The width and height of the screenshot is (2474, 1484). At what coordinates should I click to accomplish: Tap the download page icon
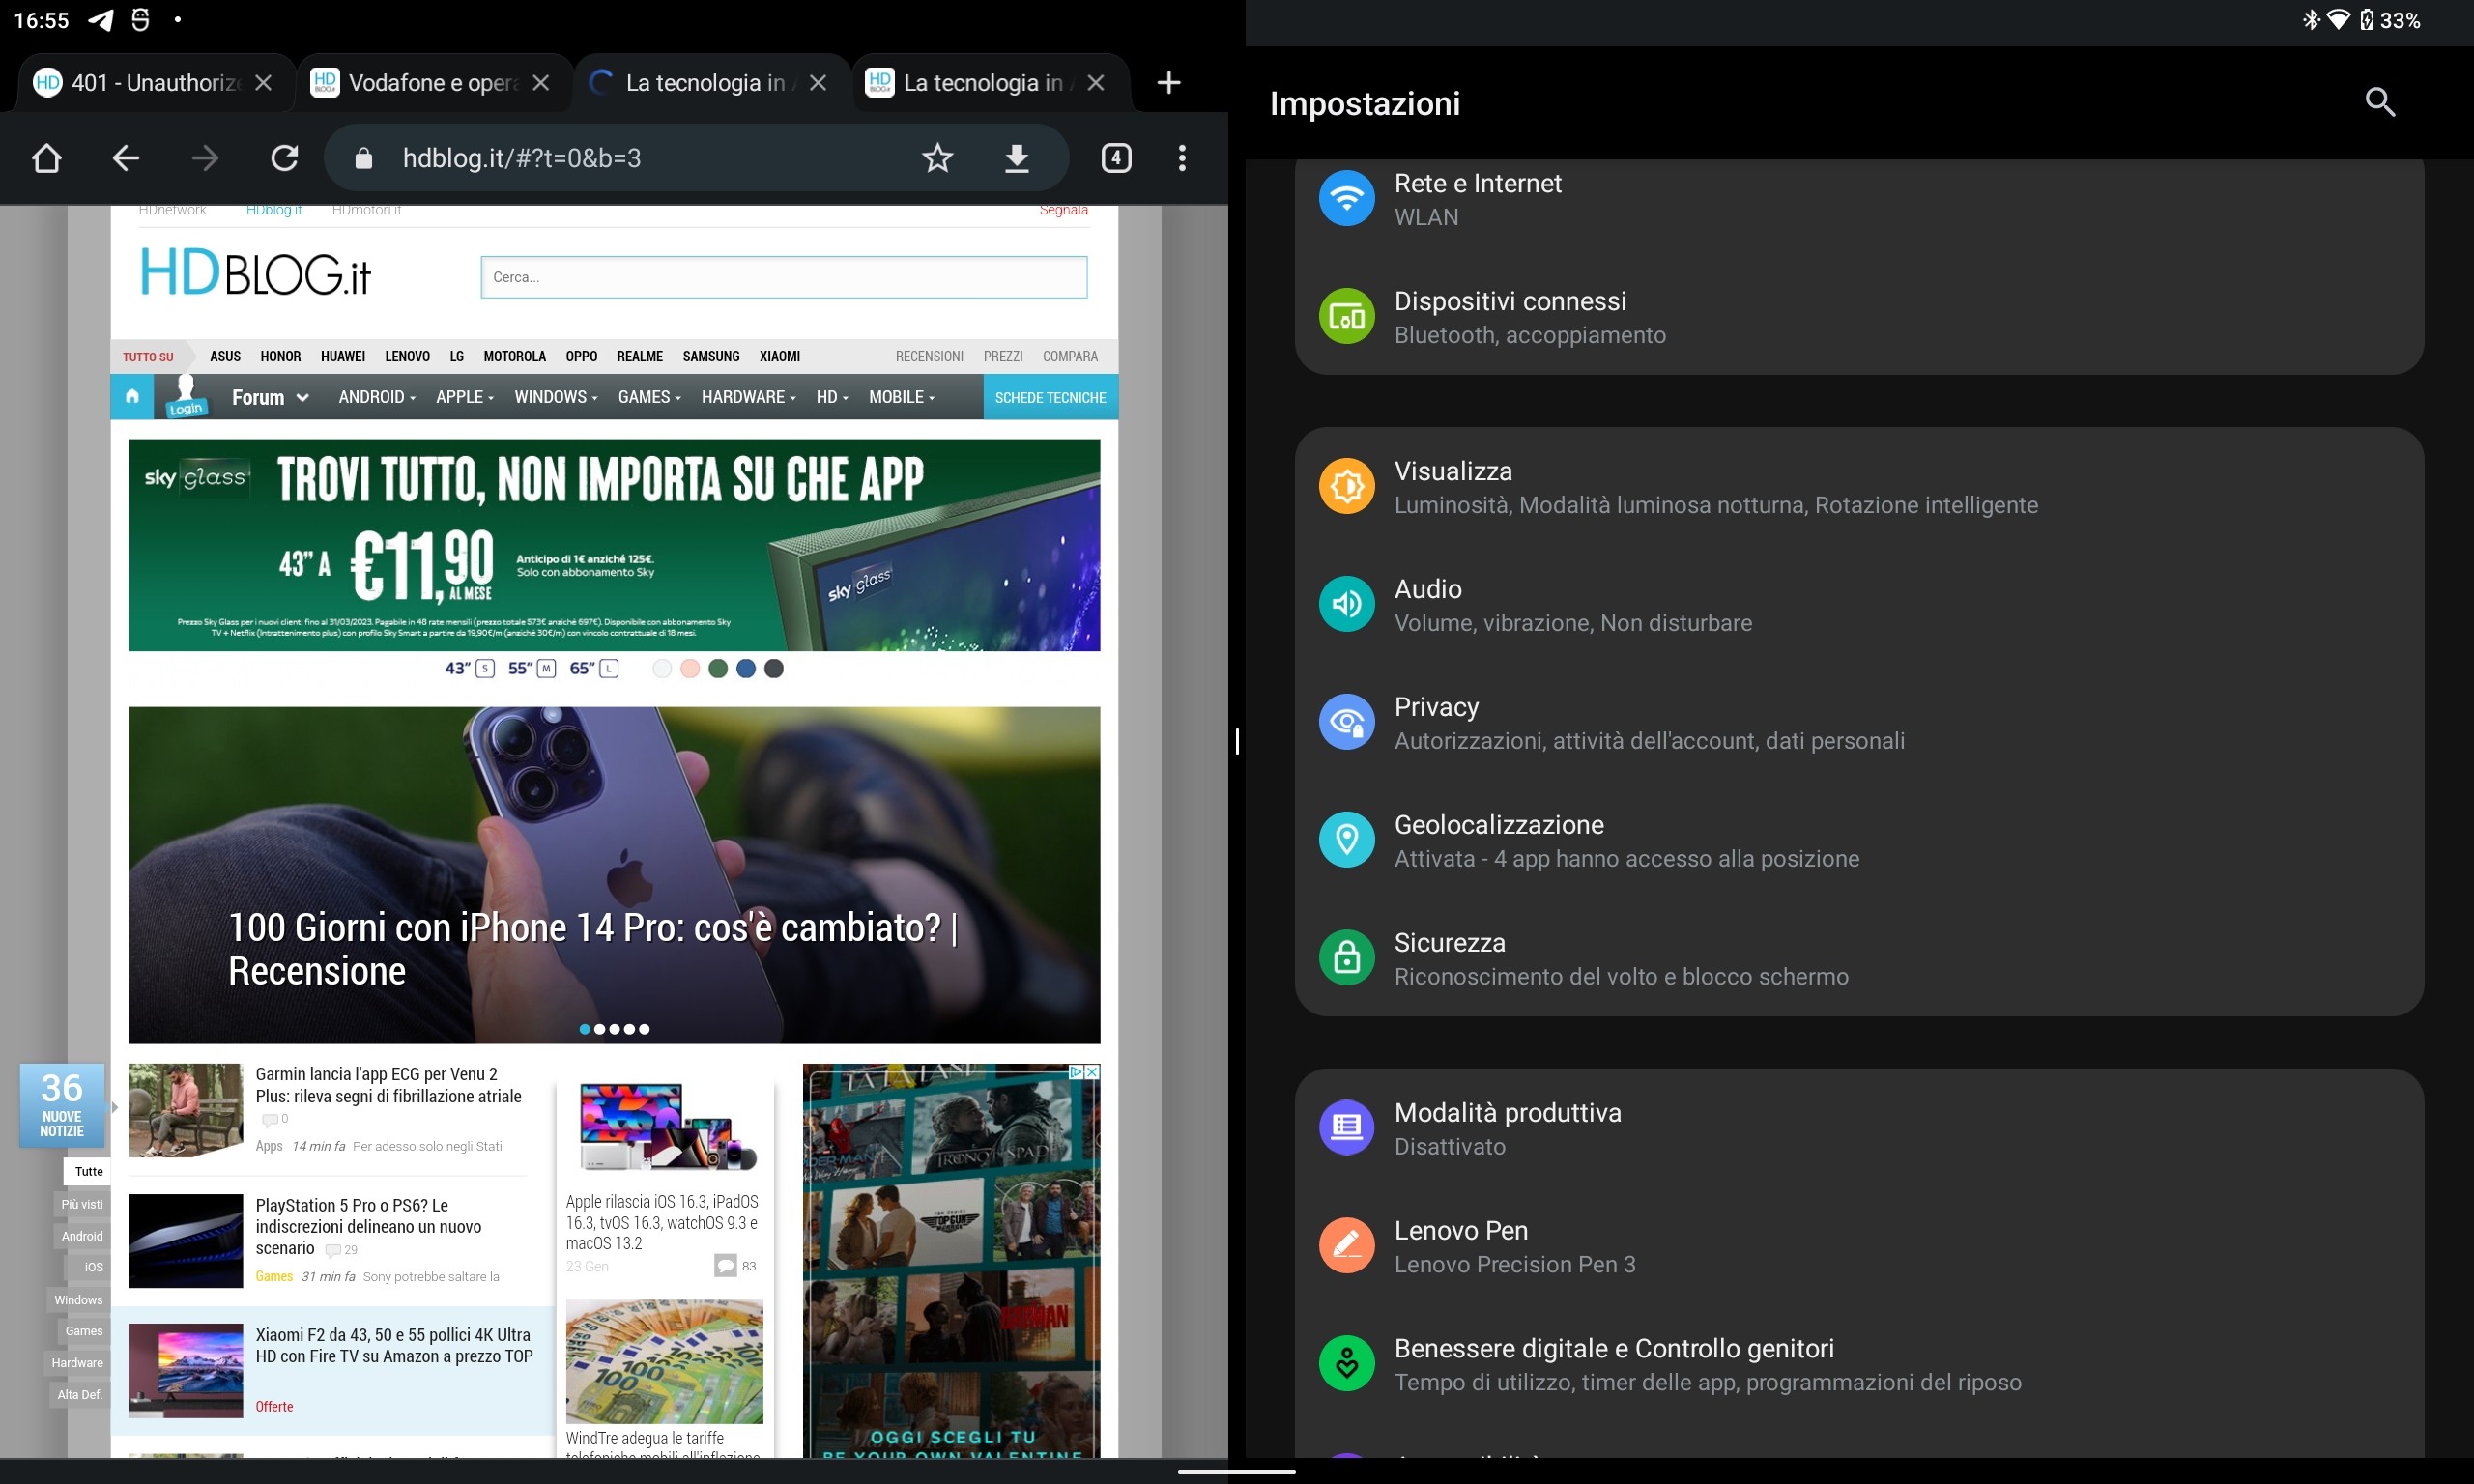coord(1016,158)
